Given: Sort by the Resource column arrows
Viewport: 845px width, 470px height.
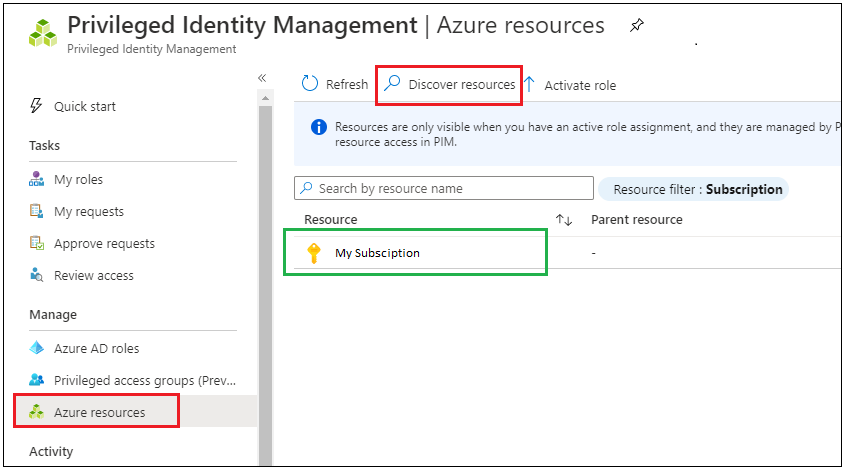Looking at the screenshot, I should click(x=564, y=219).
